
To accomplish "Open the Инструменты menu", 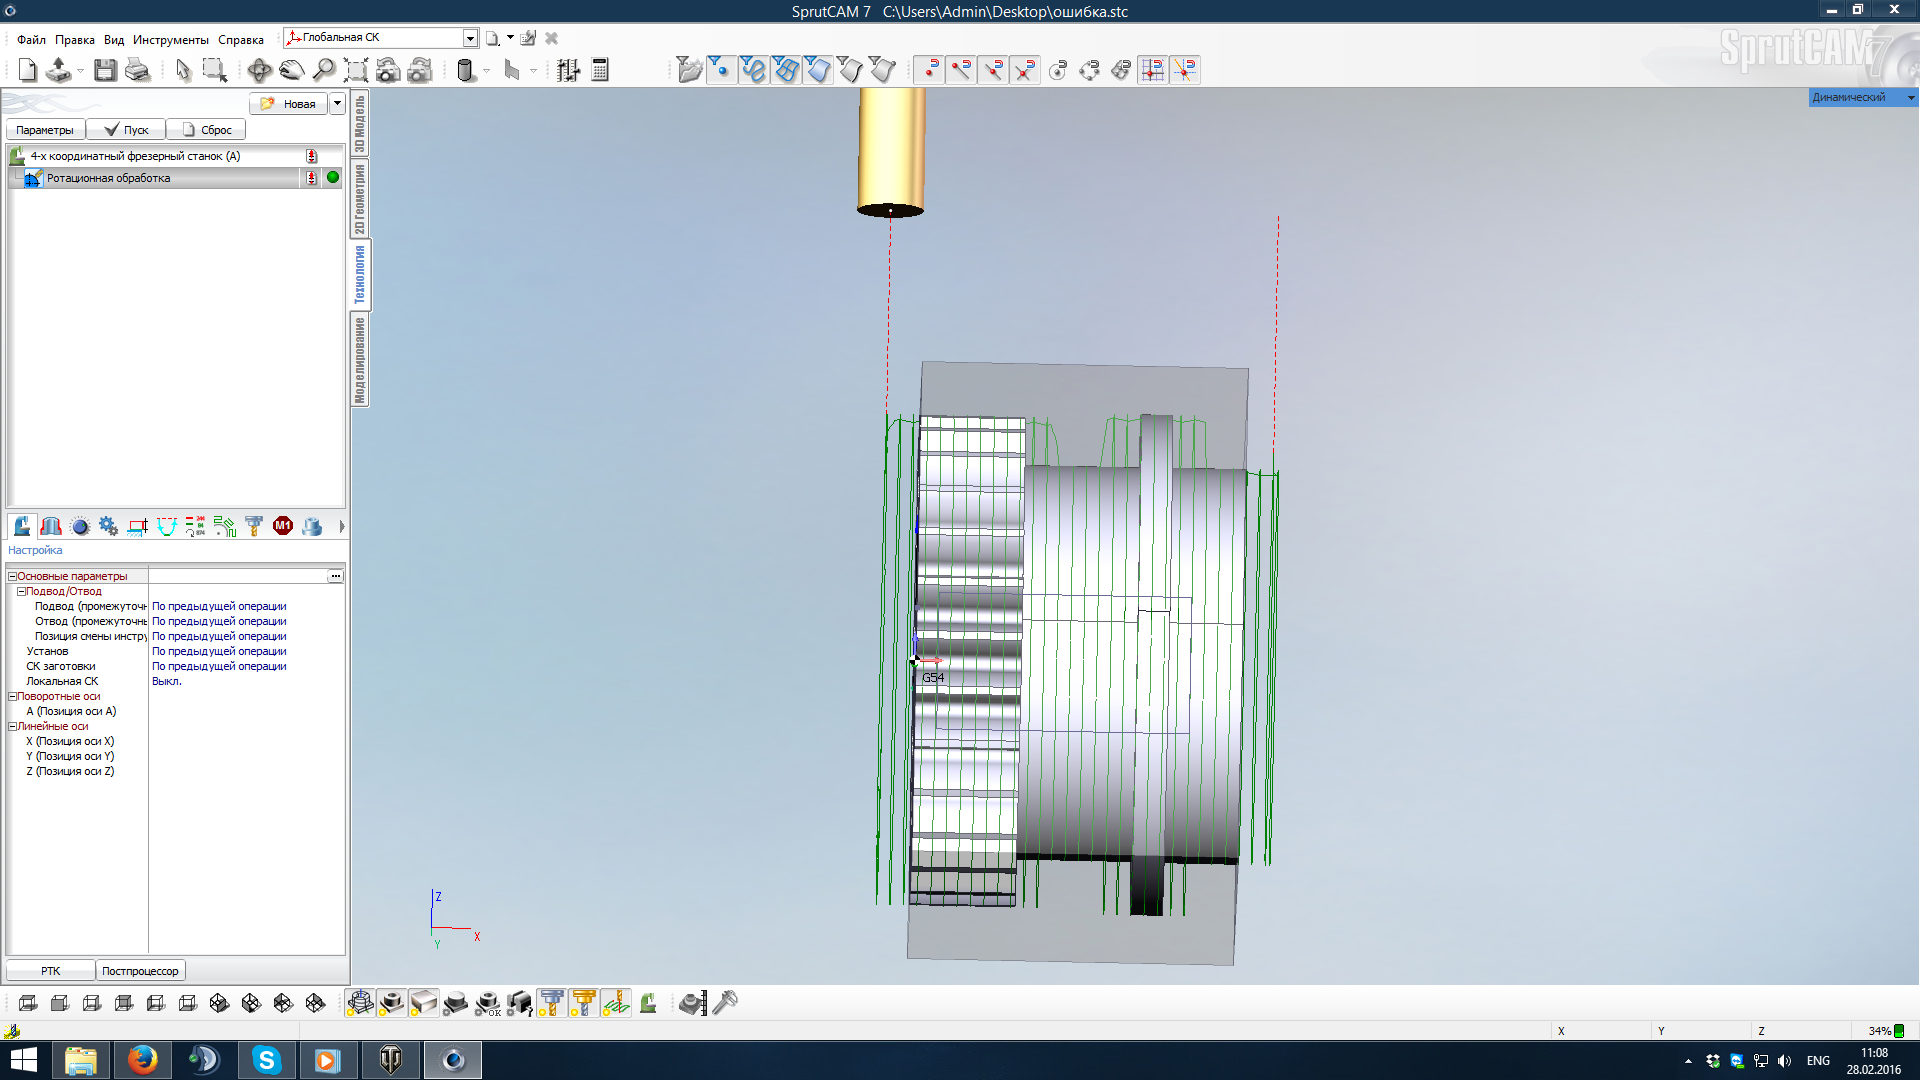I will coord(170,40).
